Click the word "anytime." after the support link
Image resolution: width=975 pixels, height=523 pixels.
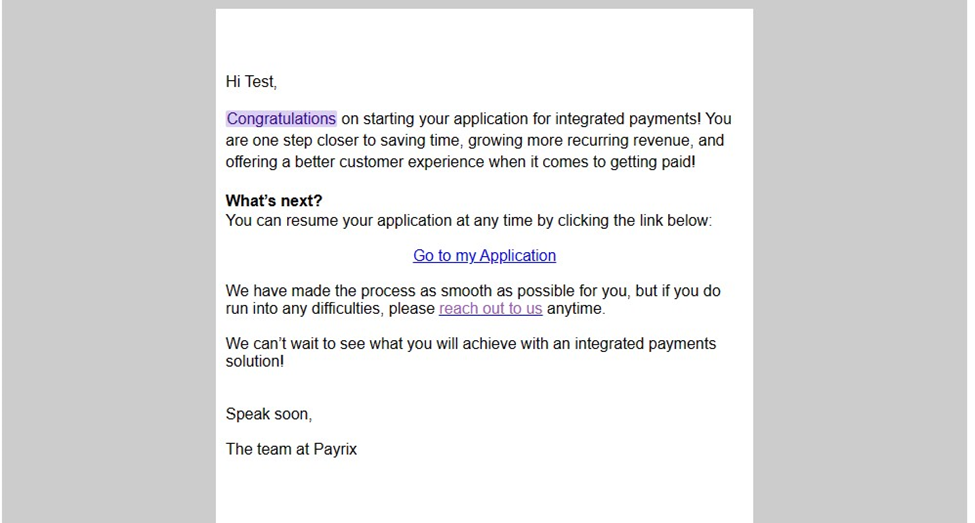(x=576, y=308)
